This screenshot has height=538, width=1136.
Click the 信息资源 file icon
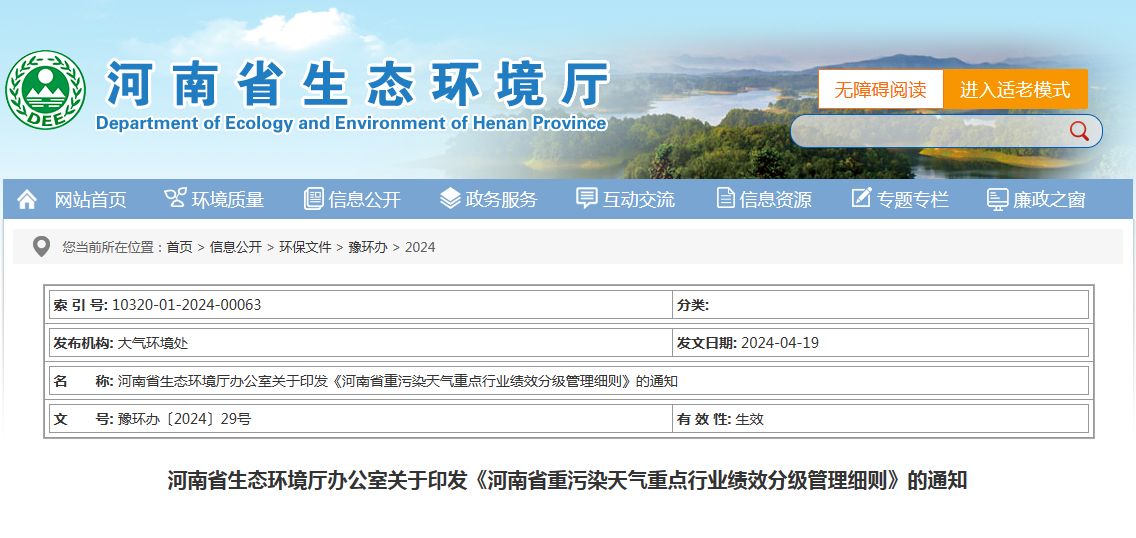pyautogui.click(x=725, y=198)
